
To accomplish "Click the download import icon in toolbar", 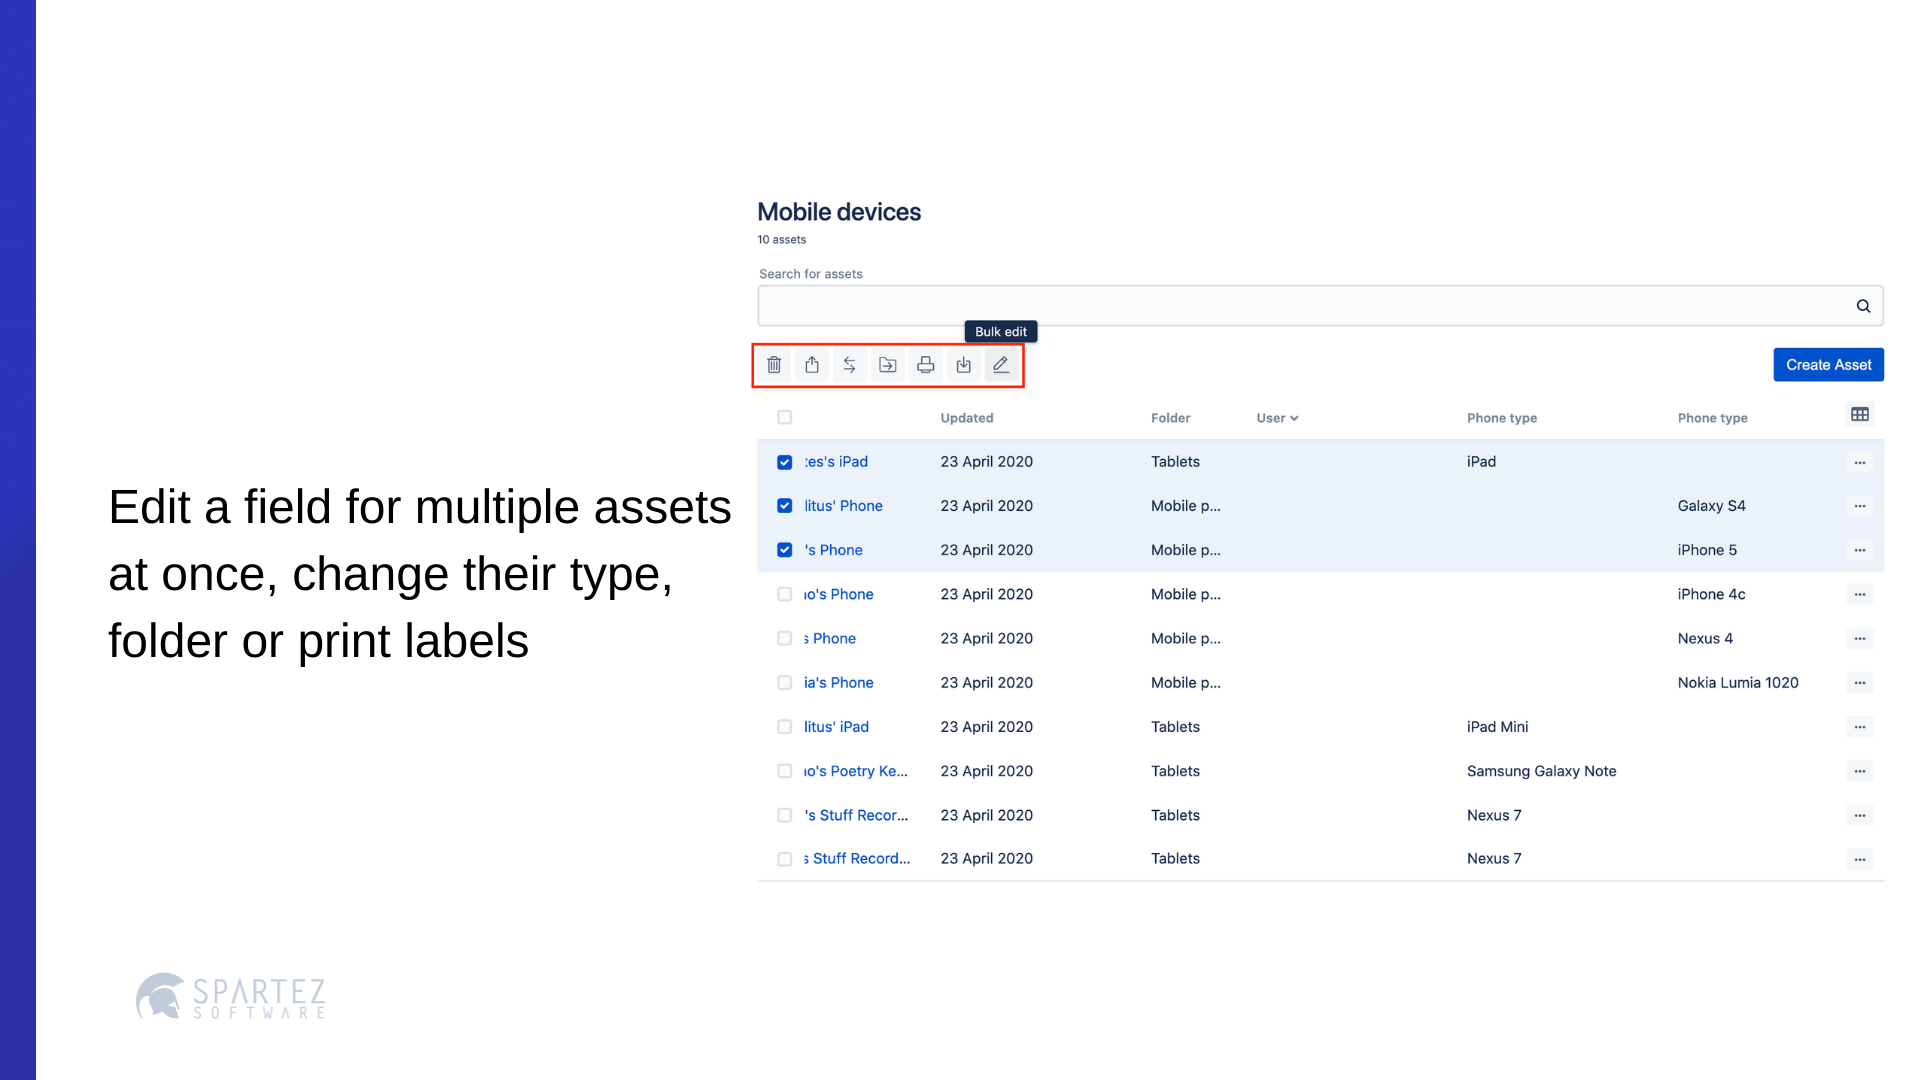I will (x=963, y=365).
